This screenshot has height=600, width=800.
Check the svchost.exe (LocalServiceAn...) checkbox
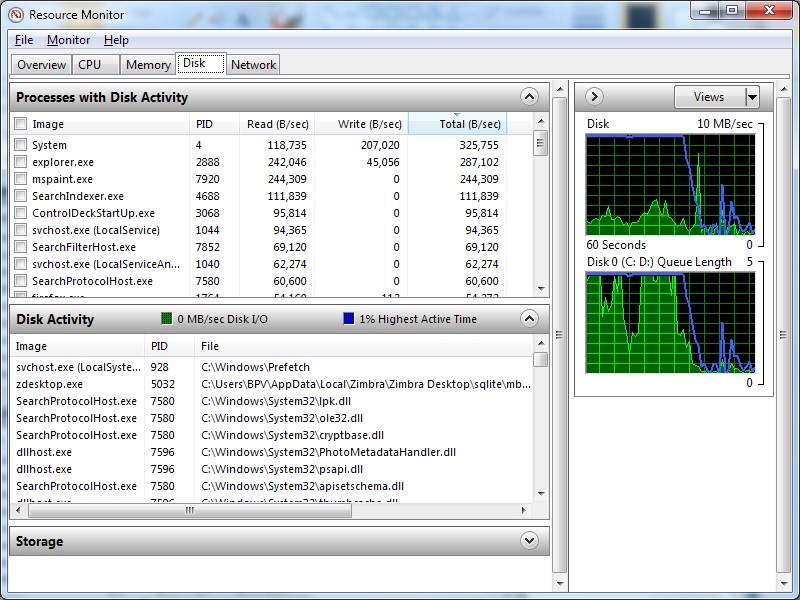(20, 264)
